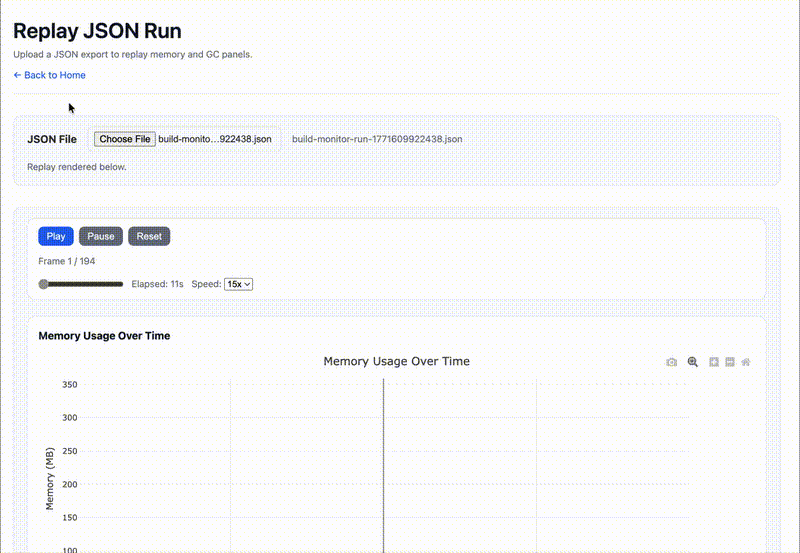800x553 pixels.
Task: Click the Frame 1 / 194 counter text
Action: click(x=67, y=261)
